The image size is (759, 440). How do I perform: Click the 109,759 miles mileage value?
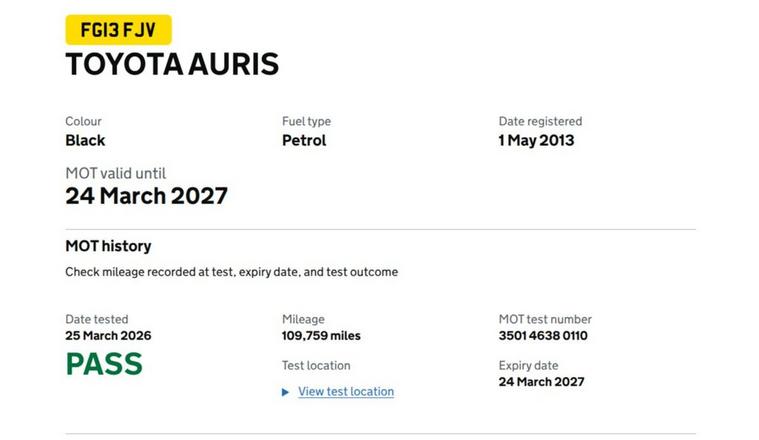(321, 336)
